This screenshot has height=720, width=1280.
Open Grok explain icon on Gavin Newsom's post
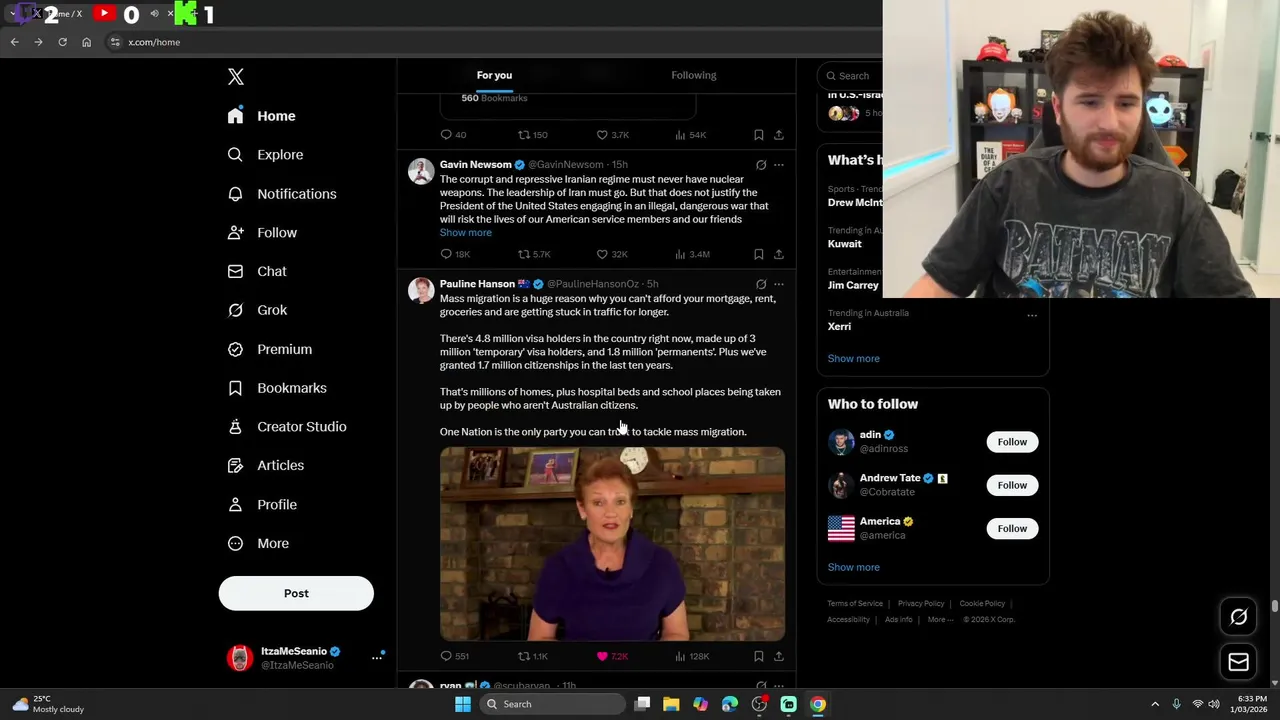coord(761,165)
